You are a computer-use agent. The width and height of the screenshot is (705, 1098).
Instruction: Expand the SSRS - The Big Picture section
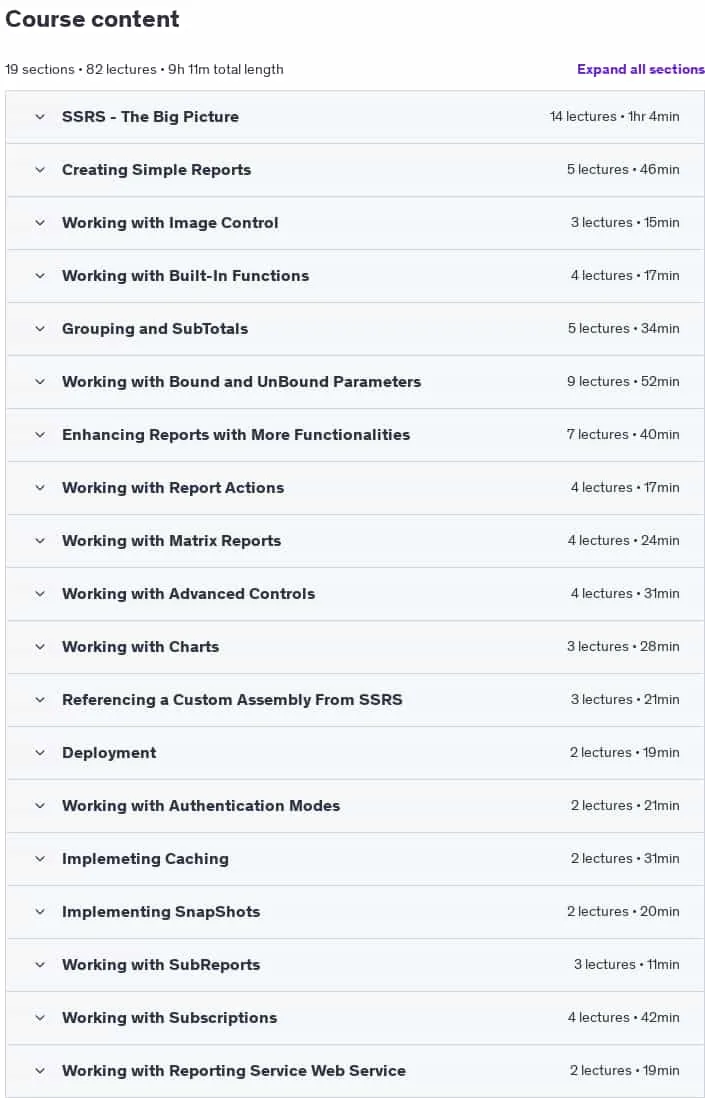click(355, 117)
